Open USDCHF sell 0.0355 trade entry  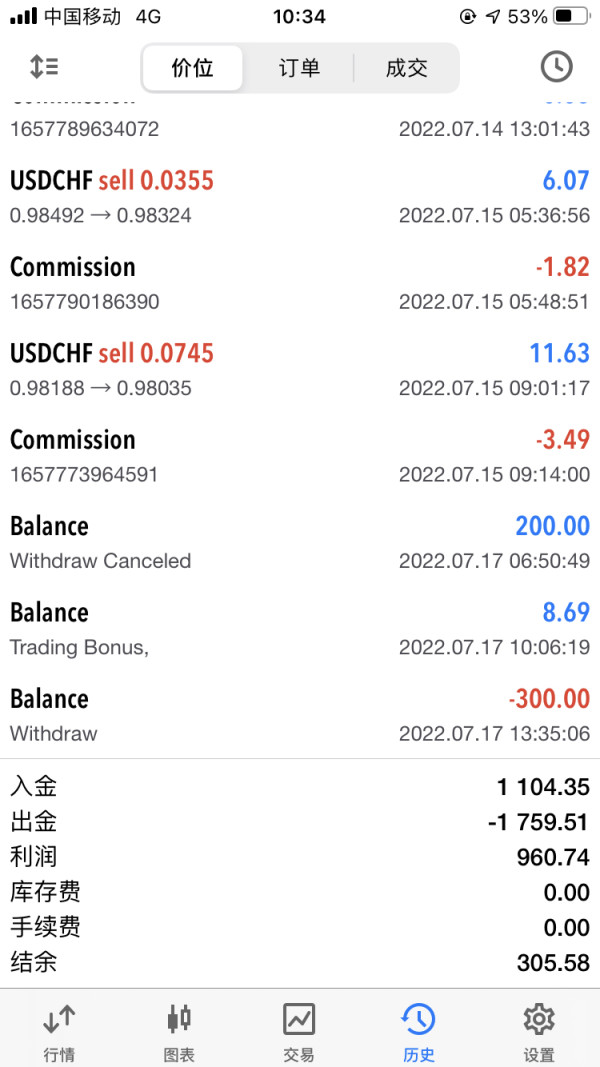tap(300, 196)
